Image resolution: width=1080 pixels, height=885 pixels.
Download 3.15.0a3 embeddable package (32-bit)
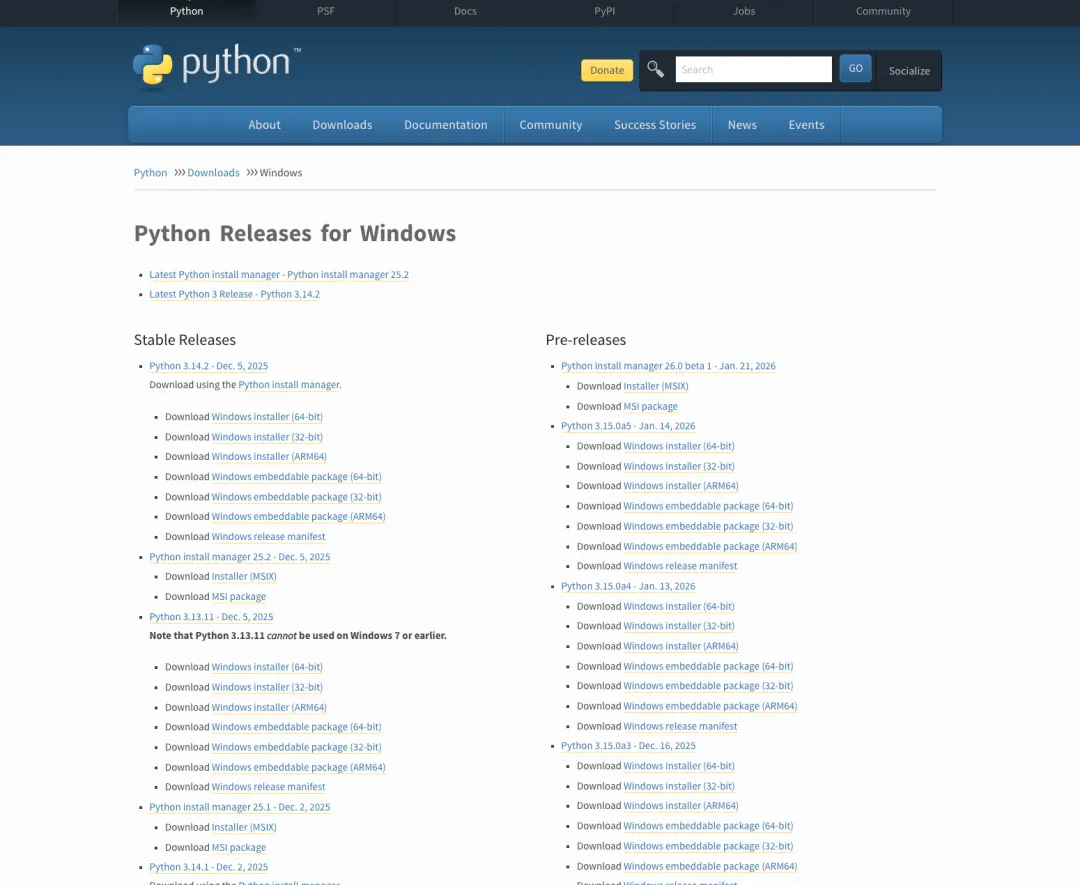pyautogui.click(x=708, y=846)
